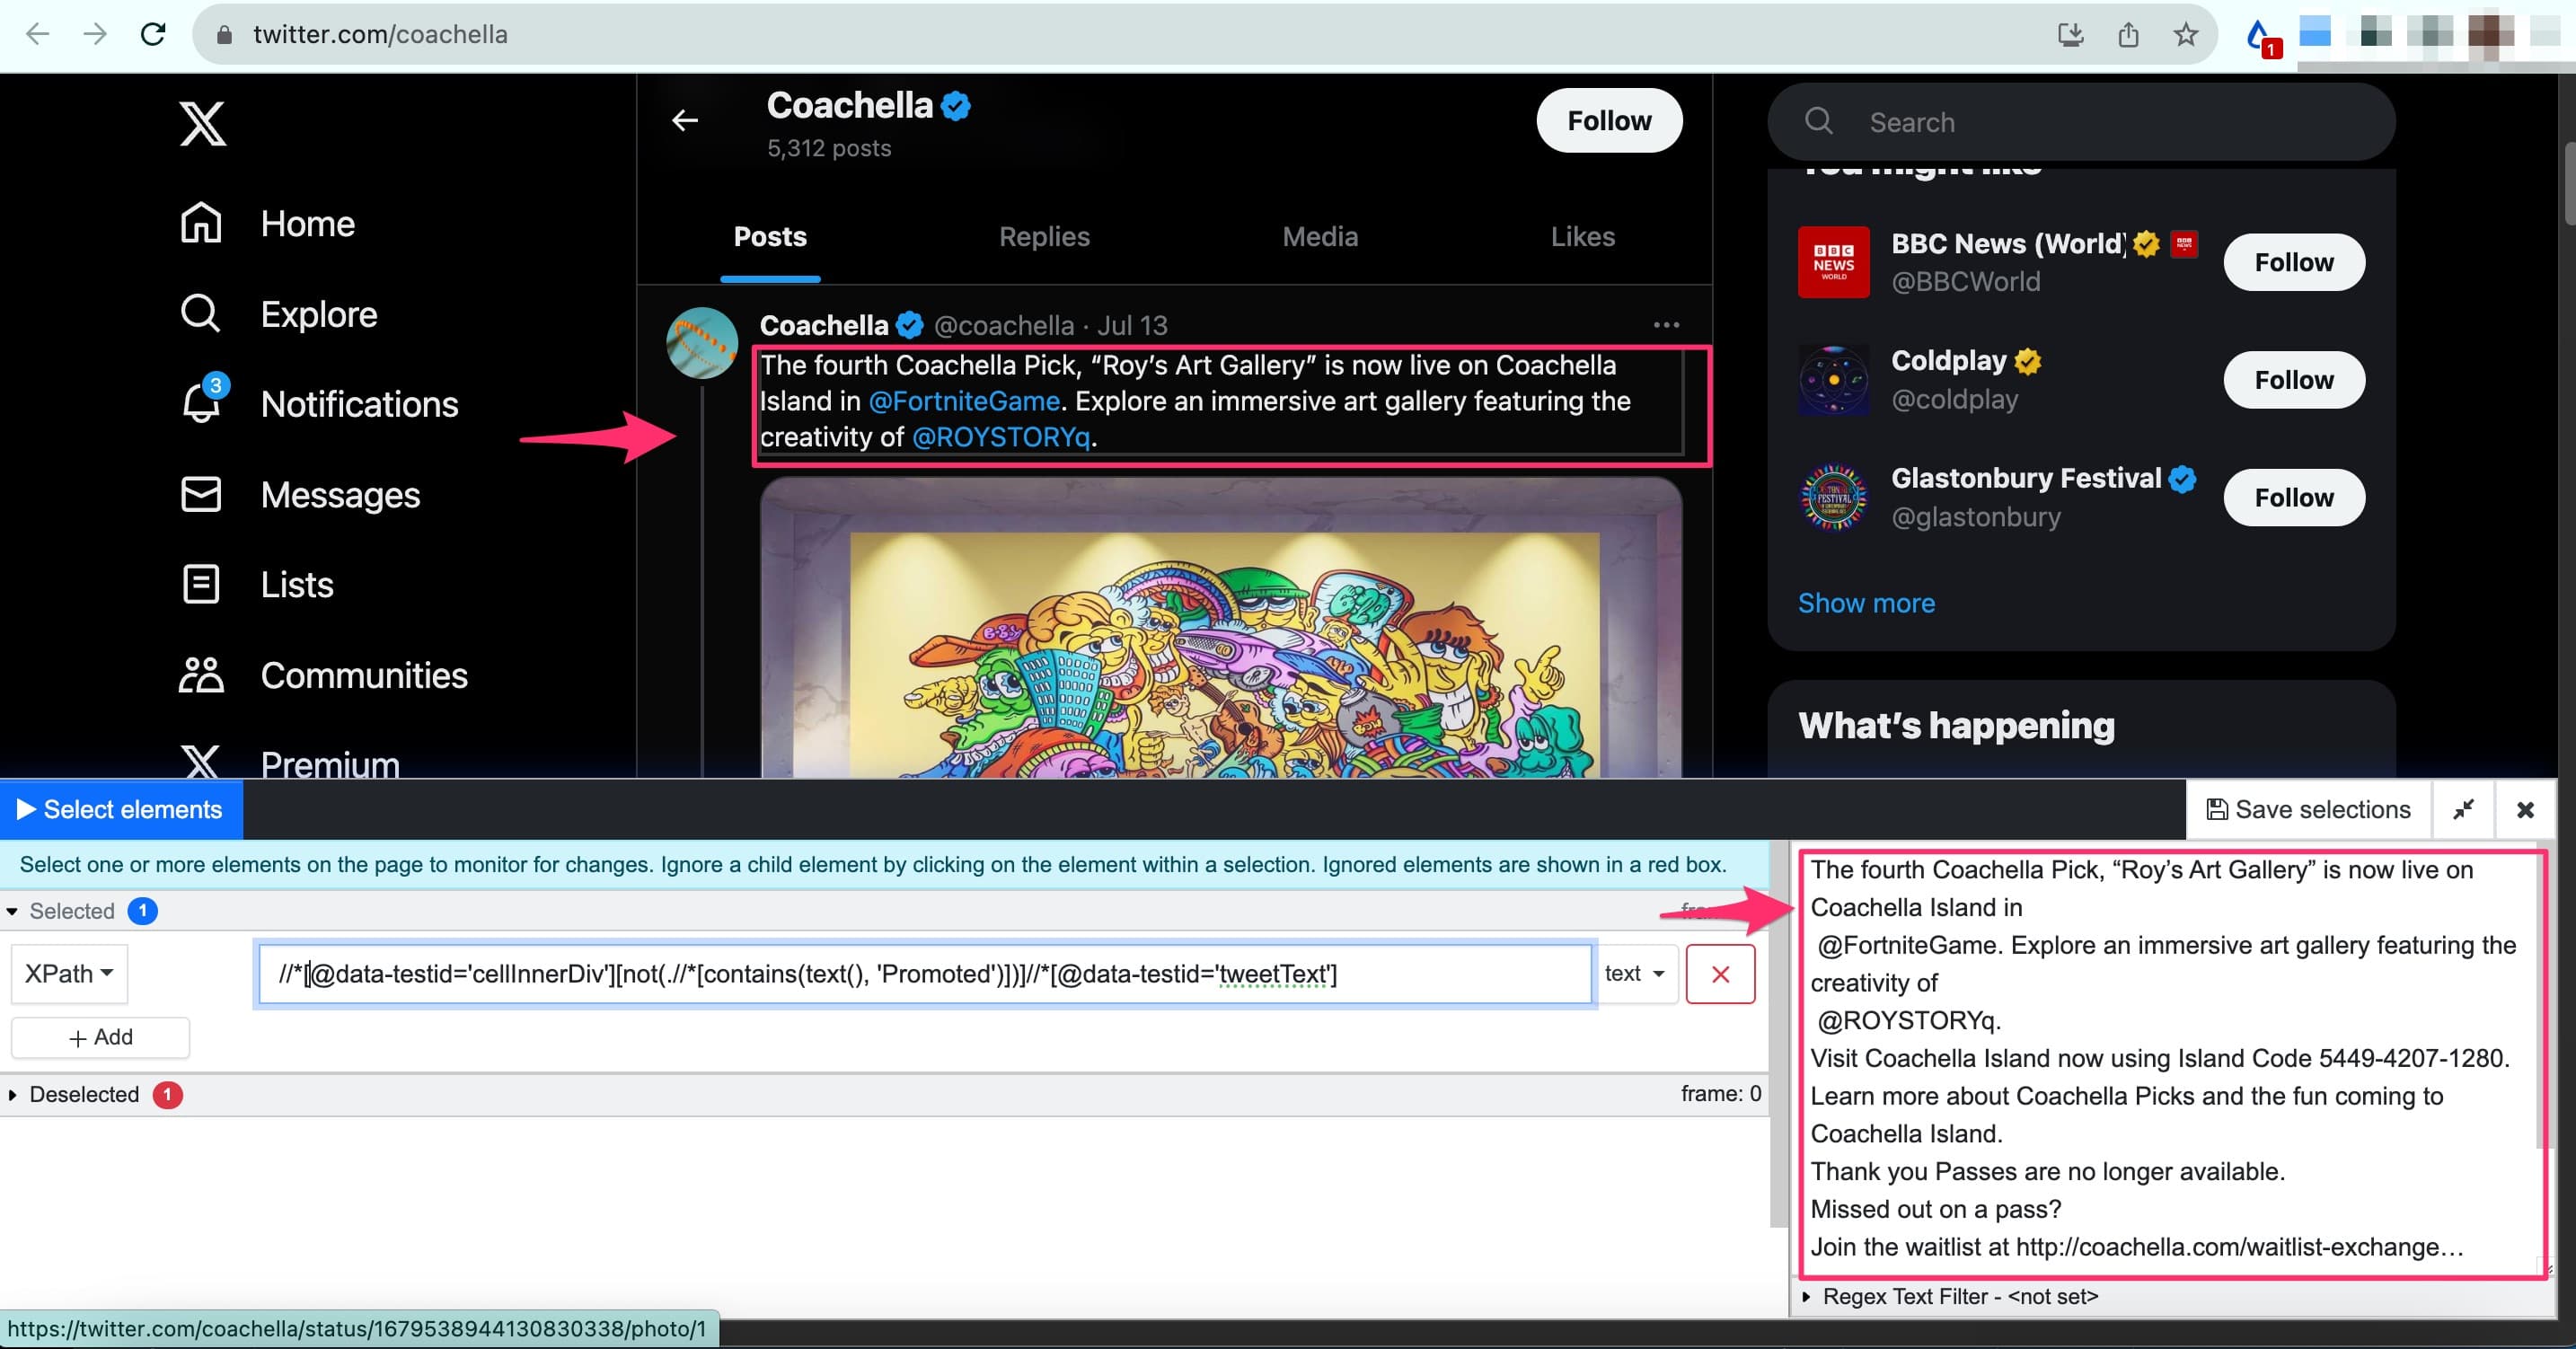This screenshot has height=1349, width=2576.
Task: Click the back arrow on Coachella profile
Action: click(x=685, y=120)
